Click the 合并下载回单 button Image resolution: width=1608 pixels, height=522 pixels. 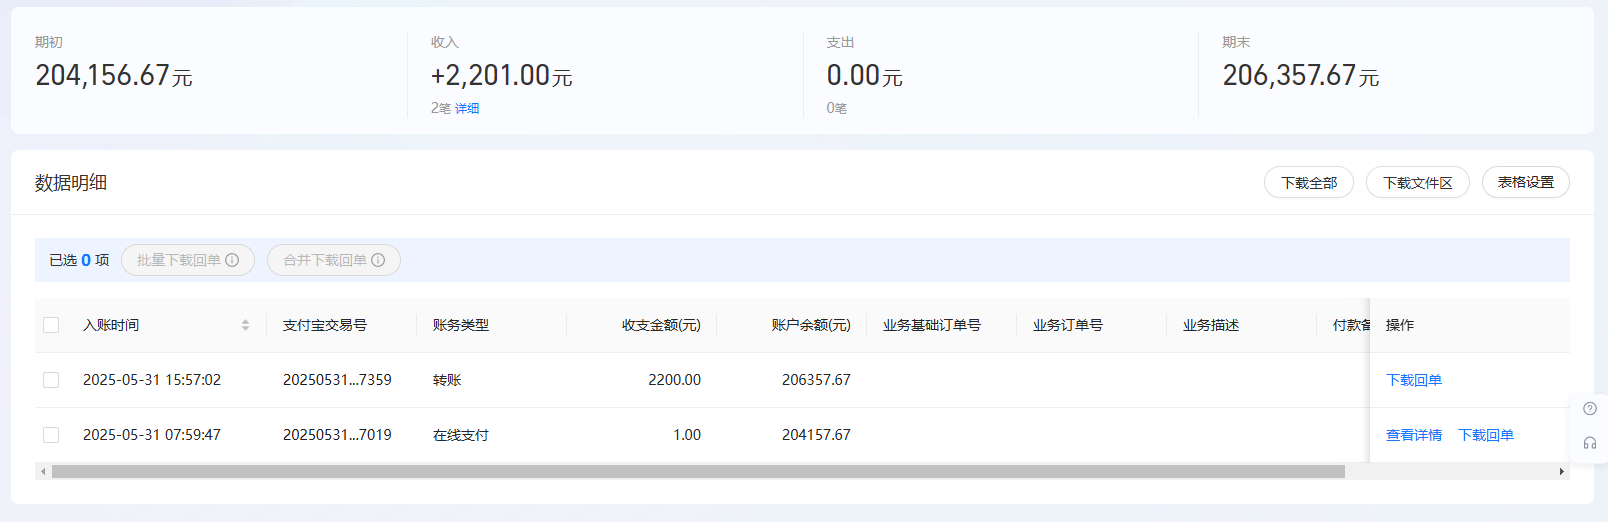tap(334, 260)
